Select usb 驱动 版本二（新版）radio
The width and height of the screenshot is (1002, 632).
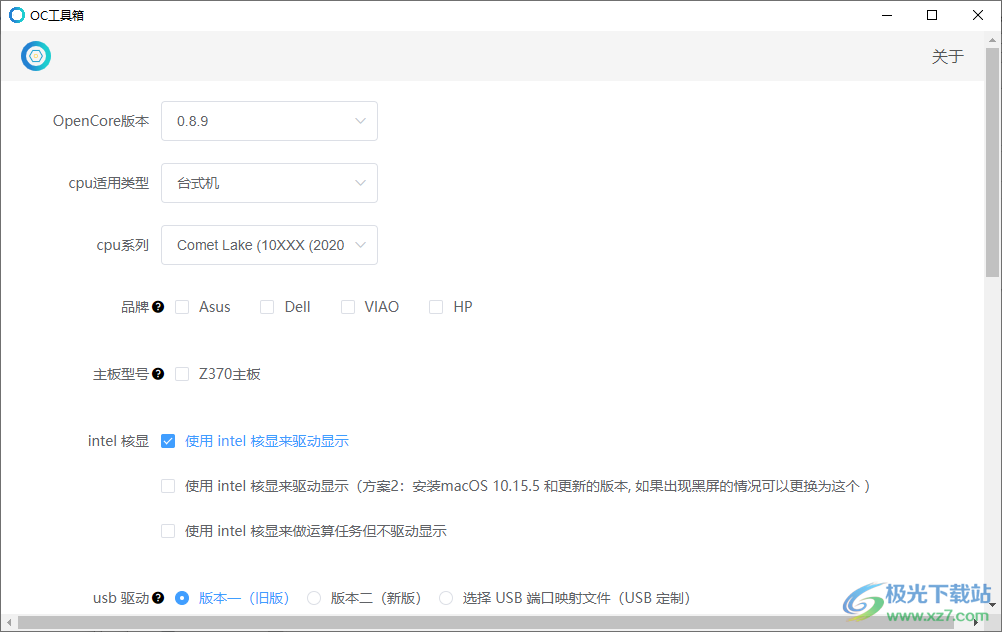(314, 598)
